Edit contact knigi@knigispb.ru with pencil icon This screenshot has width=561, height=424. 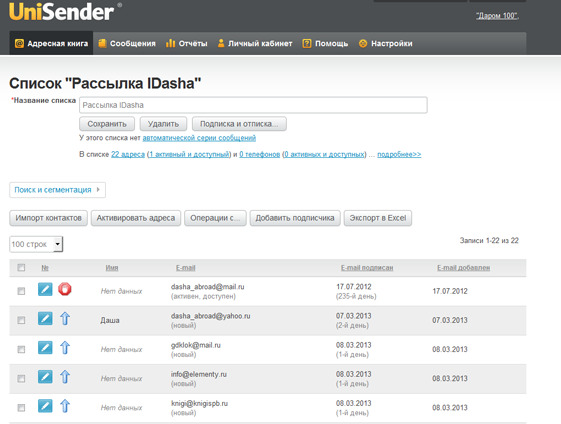click(45, 406)
